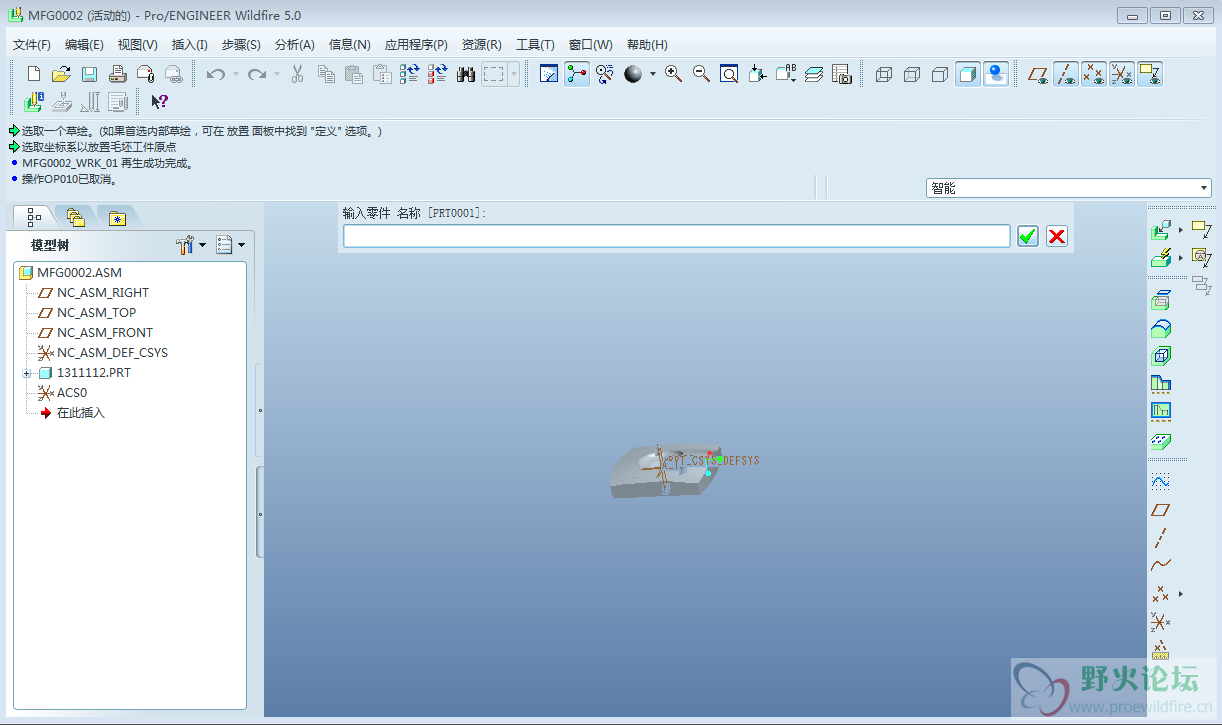Click the binoculars Find icon
The image size is (1222, 725).
click(x=466, y=74)
